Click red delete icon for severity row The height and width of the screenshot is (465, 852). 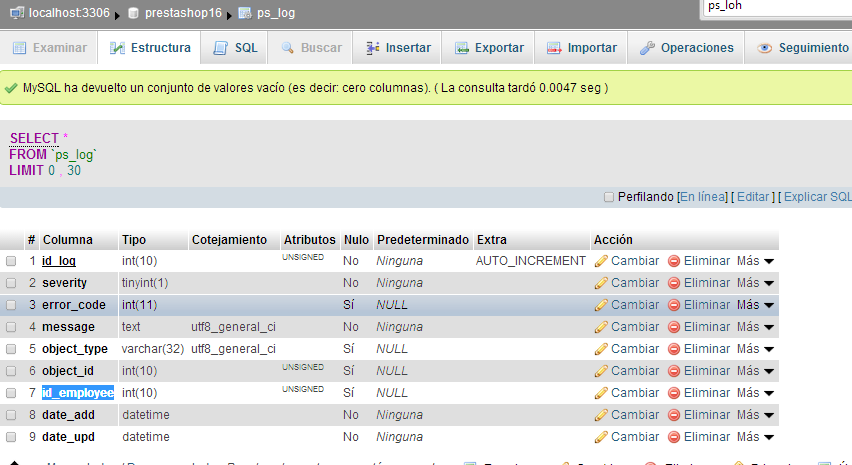pyautogui.click(x=674, y=283)
